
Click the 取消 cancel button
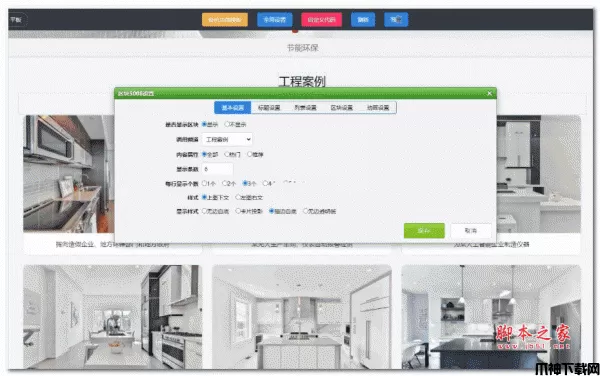pyautogui.click(x=471, y=231)
